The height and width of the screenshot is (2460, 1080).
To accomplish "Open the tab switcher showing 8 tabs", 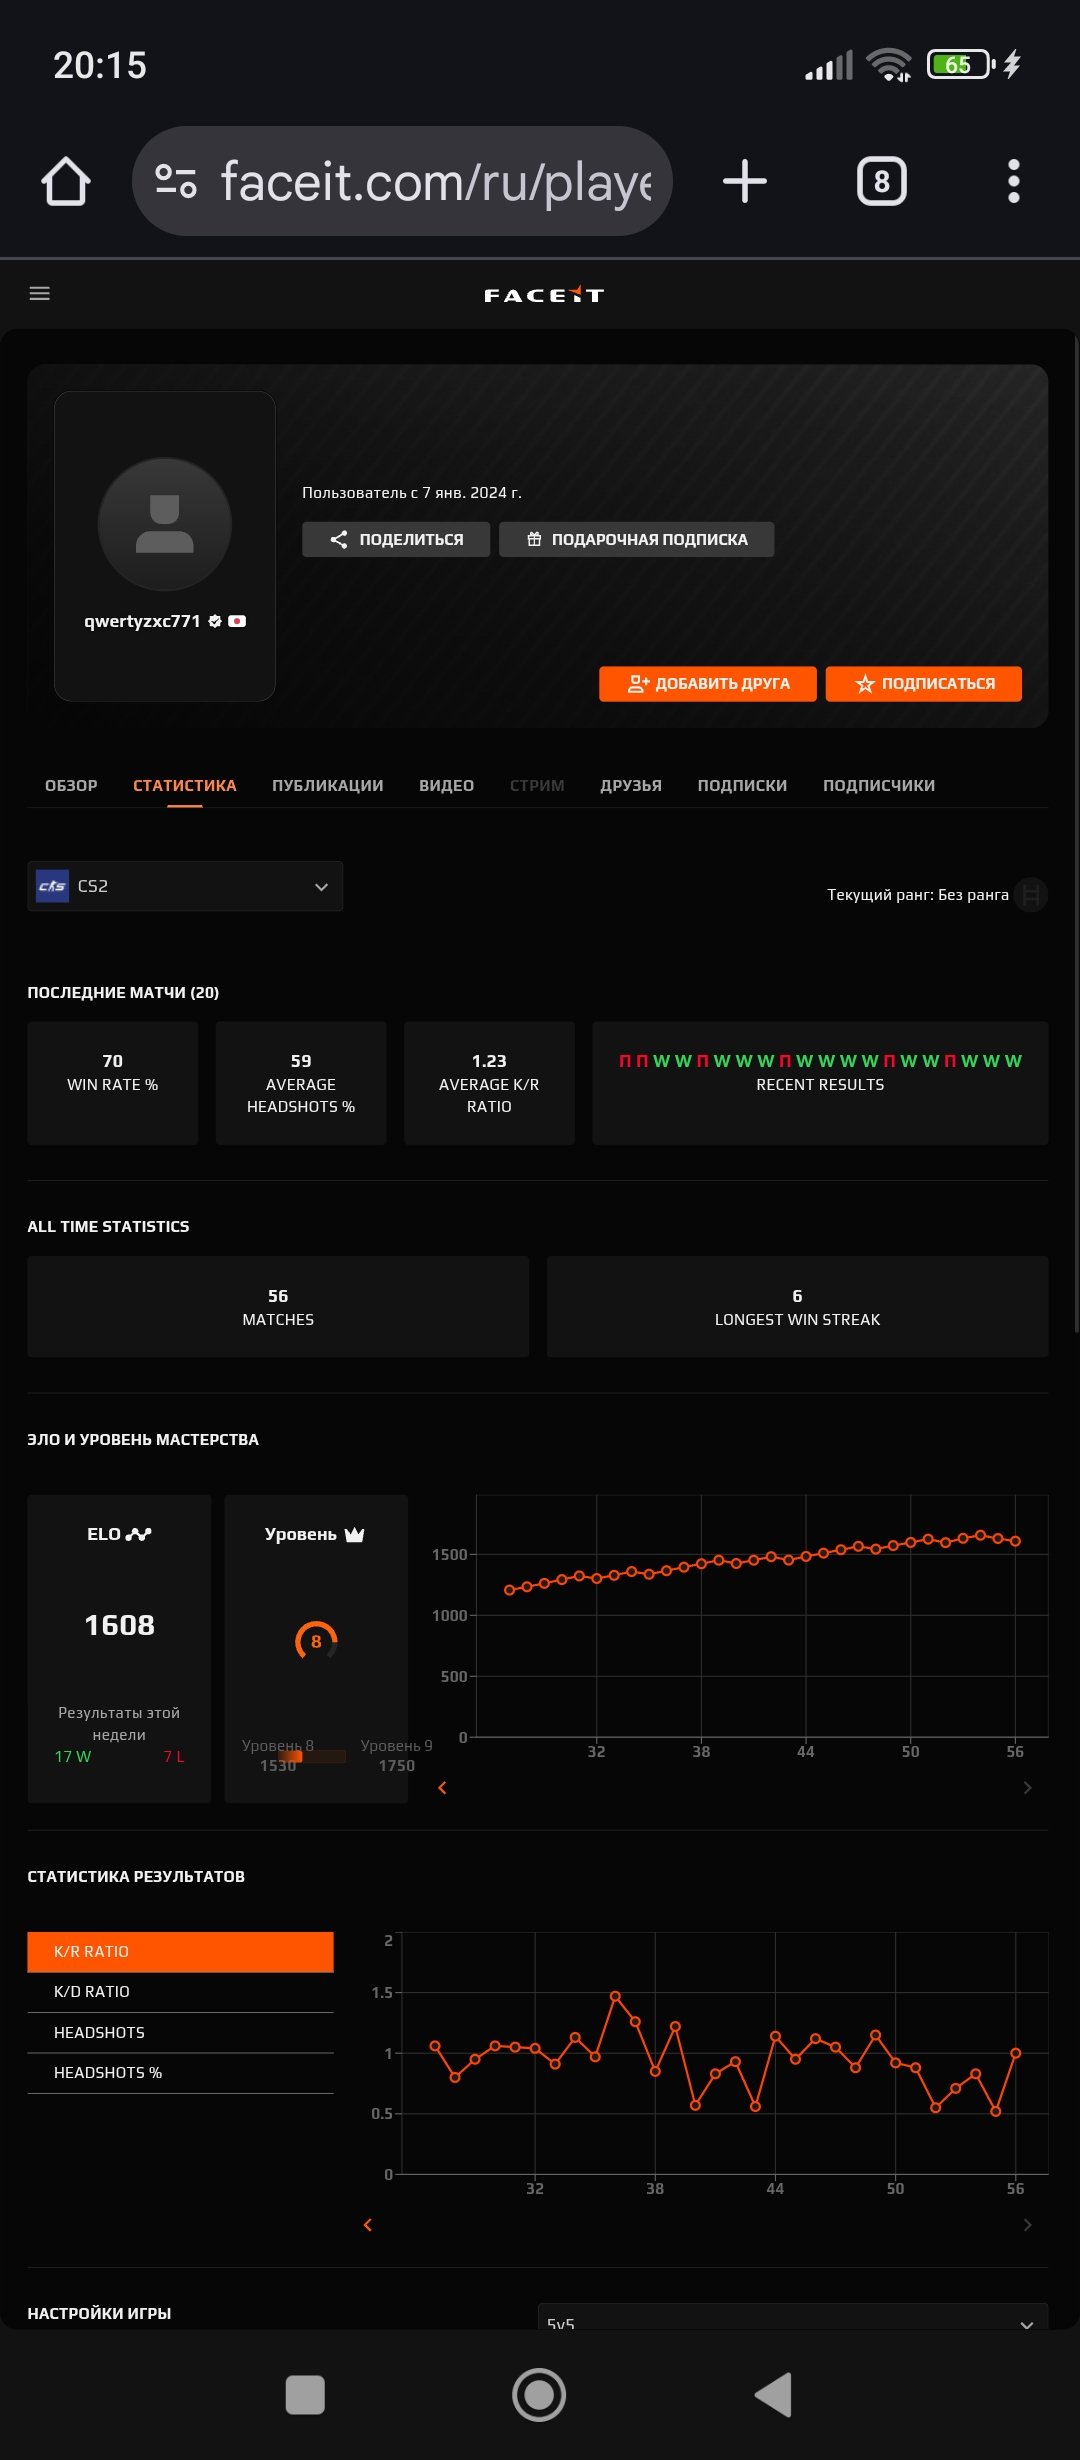I will click(x=881, y=182).
